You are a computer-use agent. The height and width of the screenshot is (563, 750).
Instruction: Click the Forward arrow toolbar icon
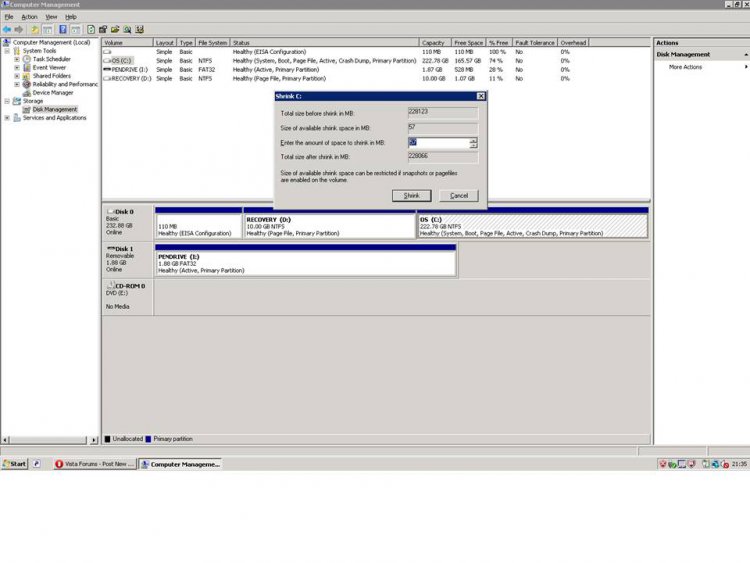click(x=19, y=30)
